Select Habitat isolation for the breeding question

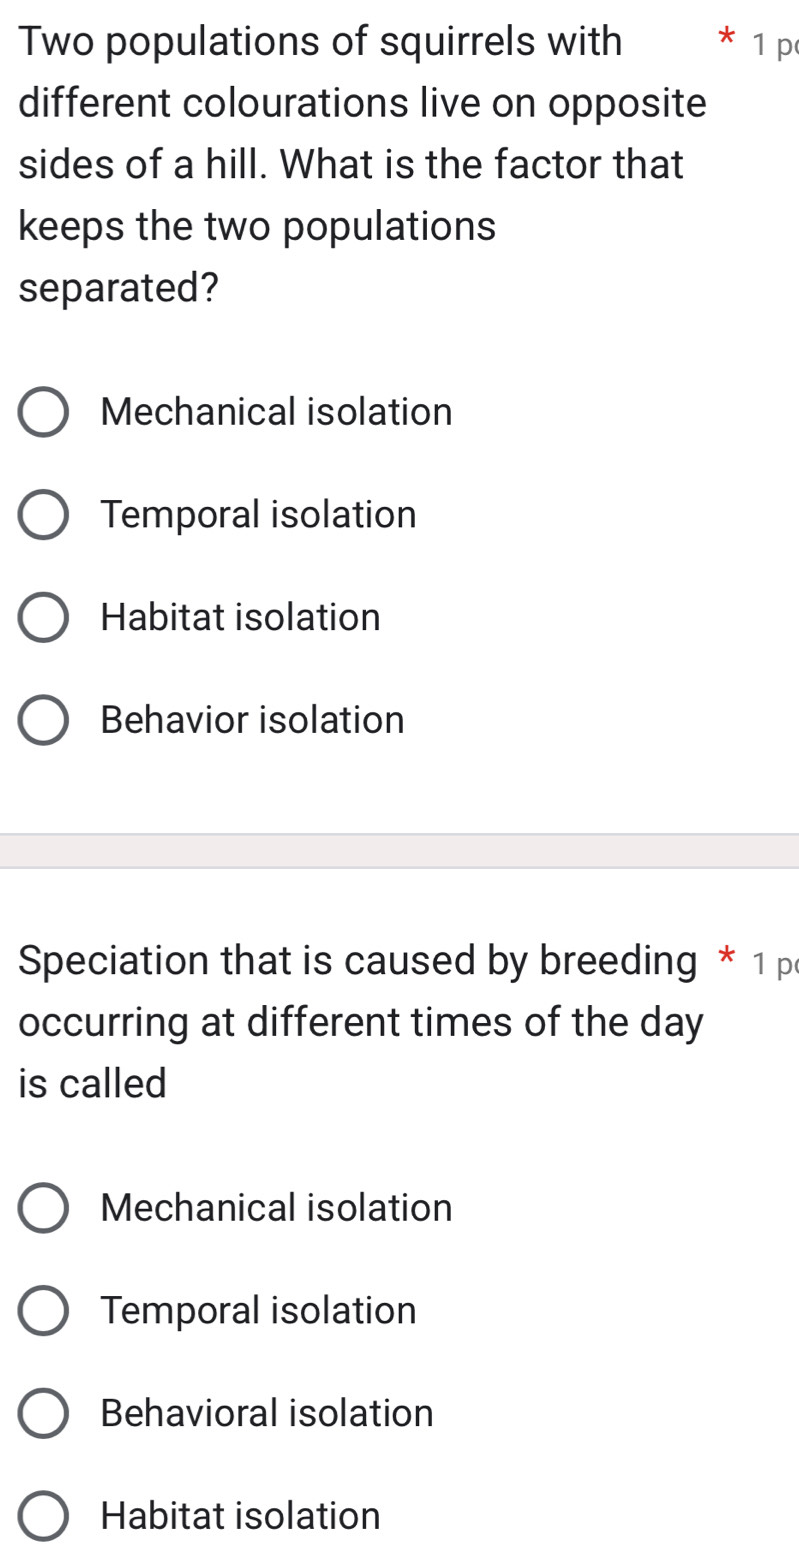(x=44, y=1516)
